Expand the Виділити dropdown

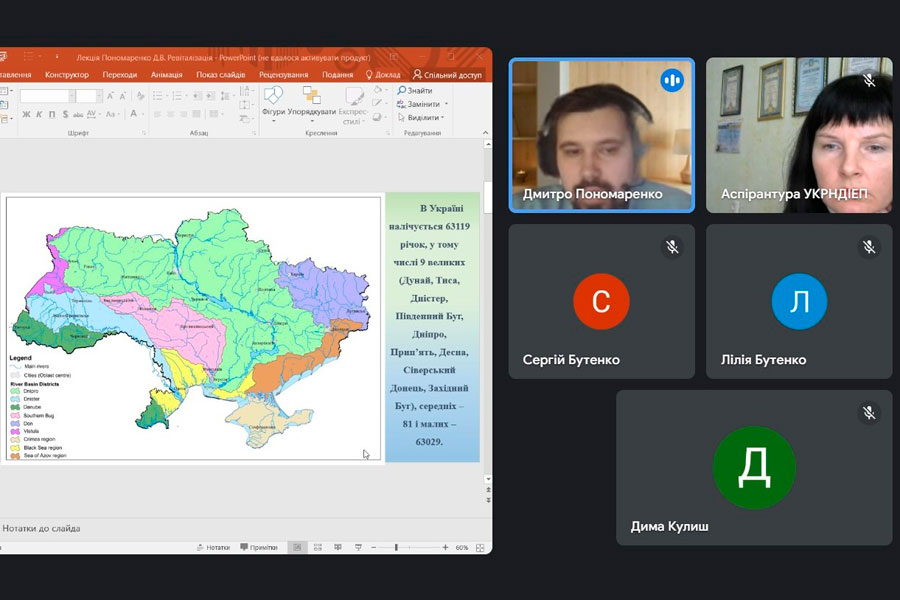tap(444, 117)
